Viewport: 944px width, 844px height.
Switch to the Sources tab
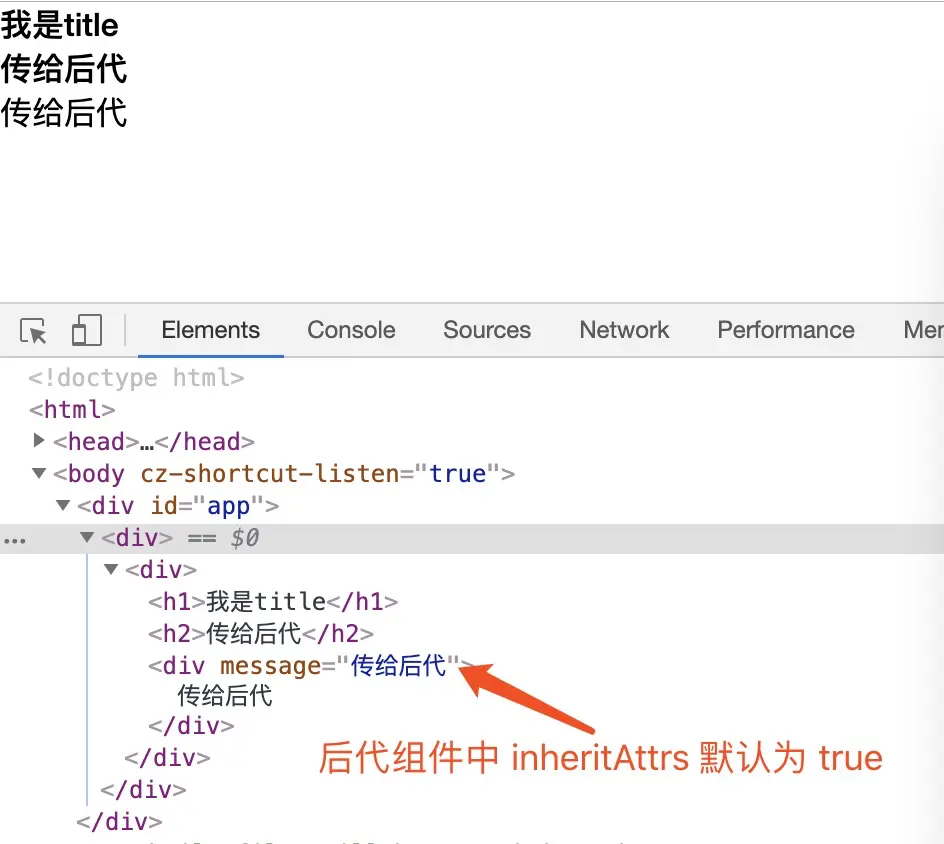[486, 329]
